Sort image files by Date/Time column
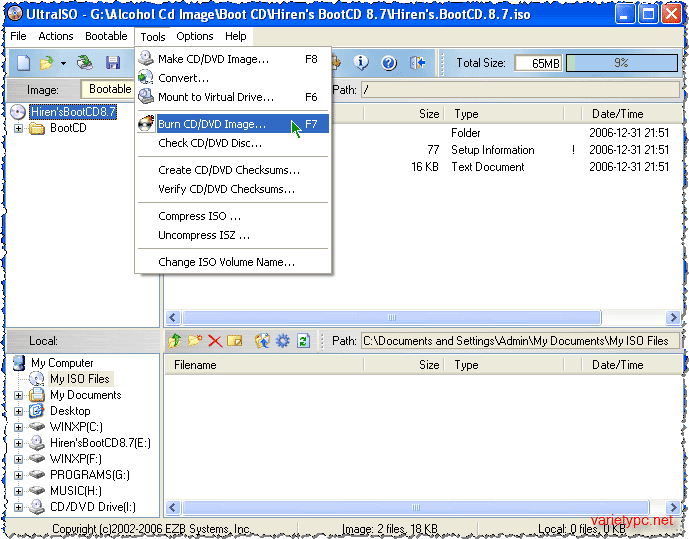The height and width of the screenshot is (539, 689). click(x=632, y=114)
